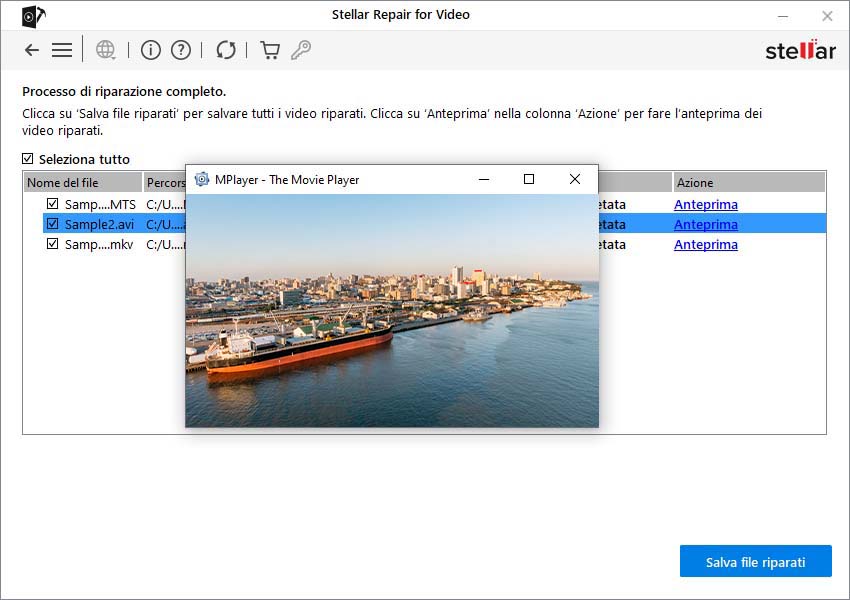
Task: Uncheck the Sample2.avi file checkbox
Action: coord(53,223)
